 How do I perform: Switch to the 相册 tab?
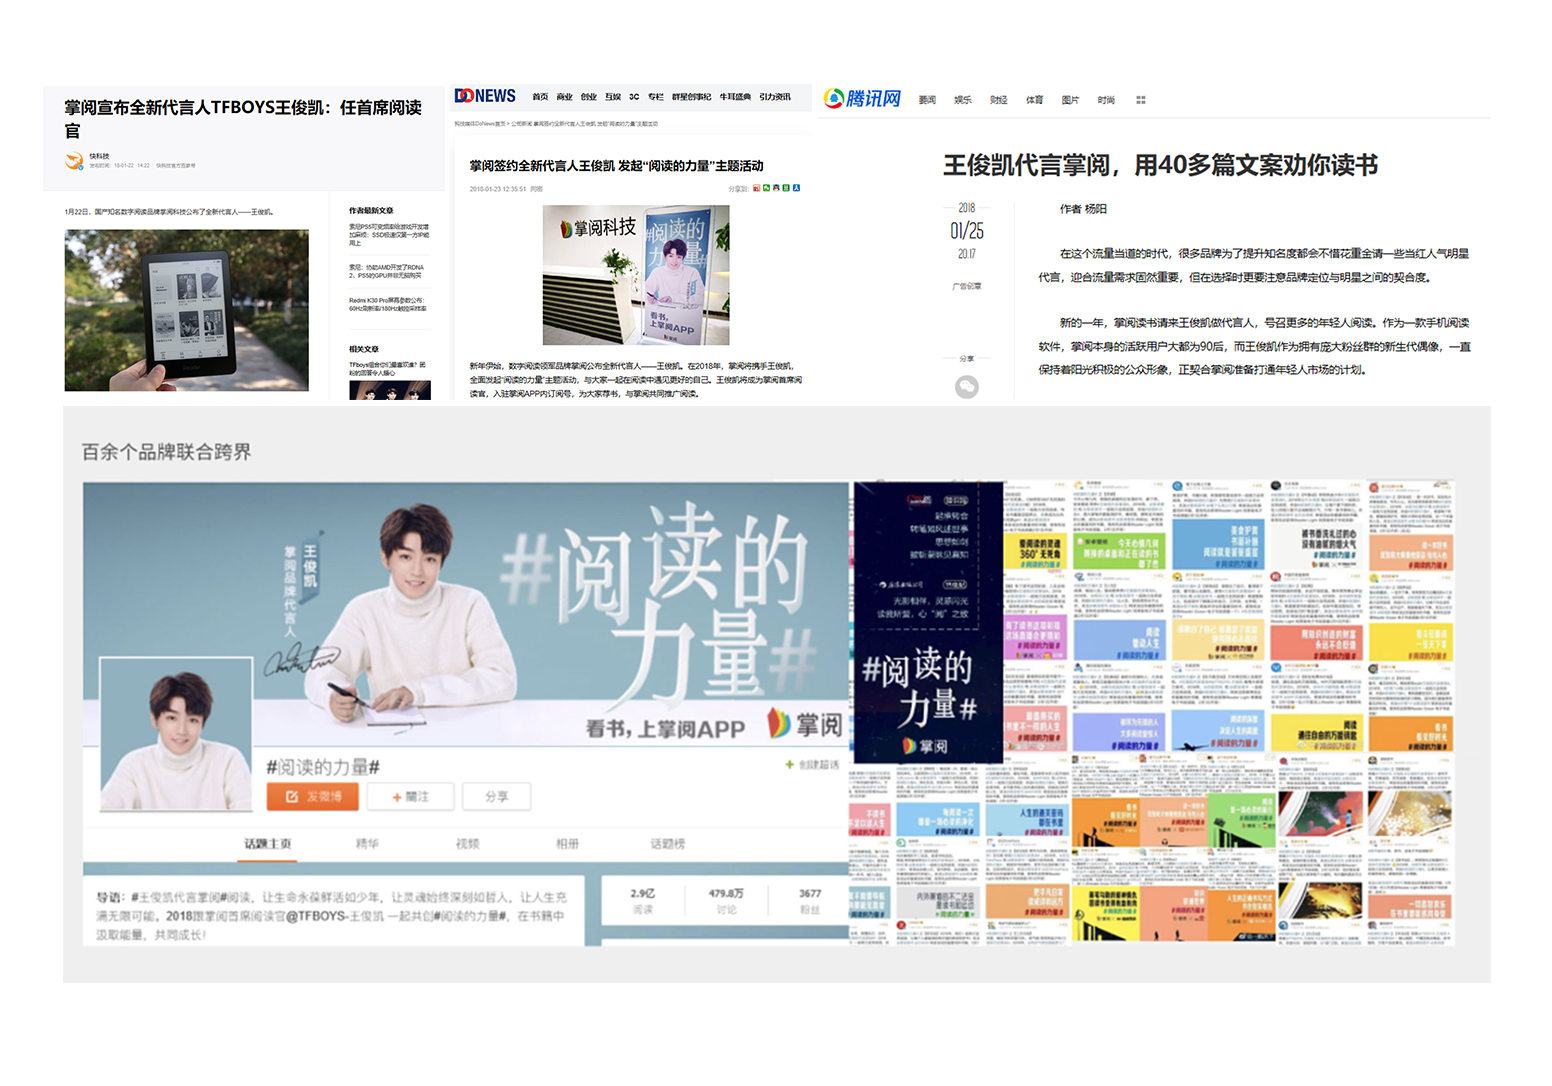coord(567,844)
